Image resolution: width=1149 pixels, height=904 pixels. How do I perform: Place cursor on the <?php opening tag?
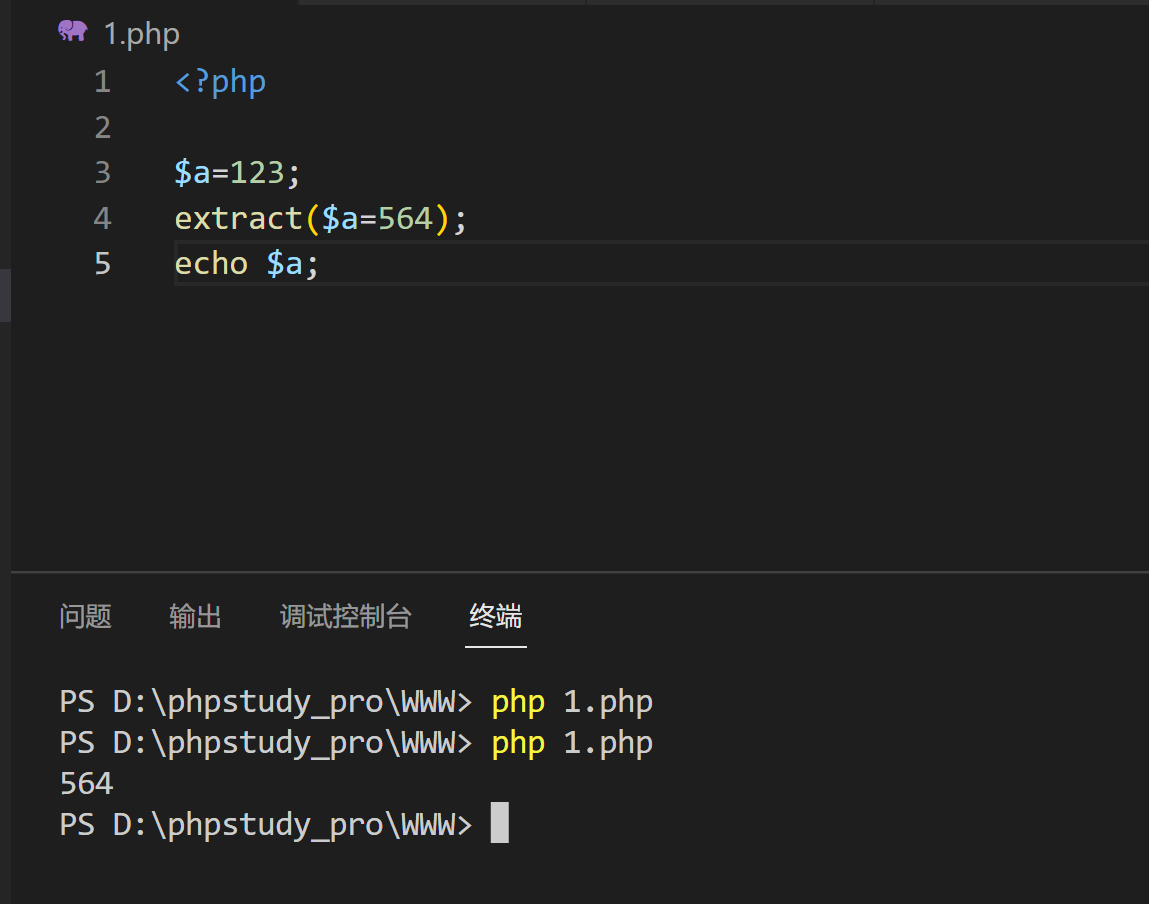click(x=220, y=82)
